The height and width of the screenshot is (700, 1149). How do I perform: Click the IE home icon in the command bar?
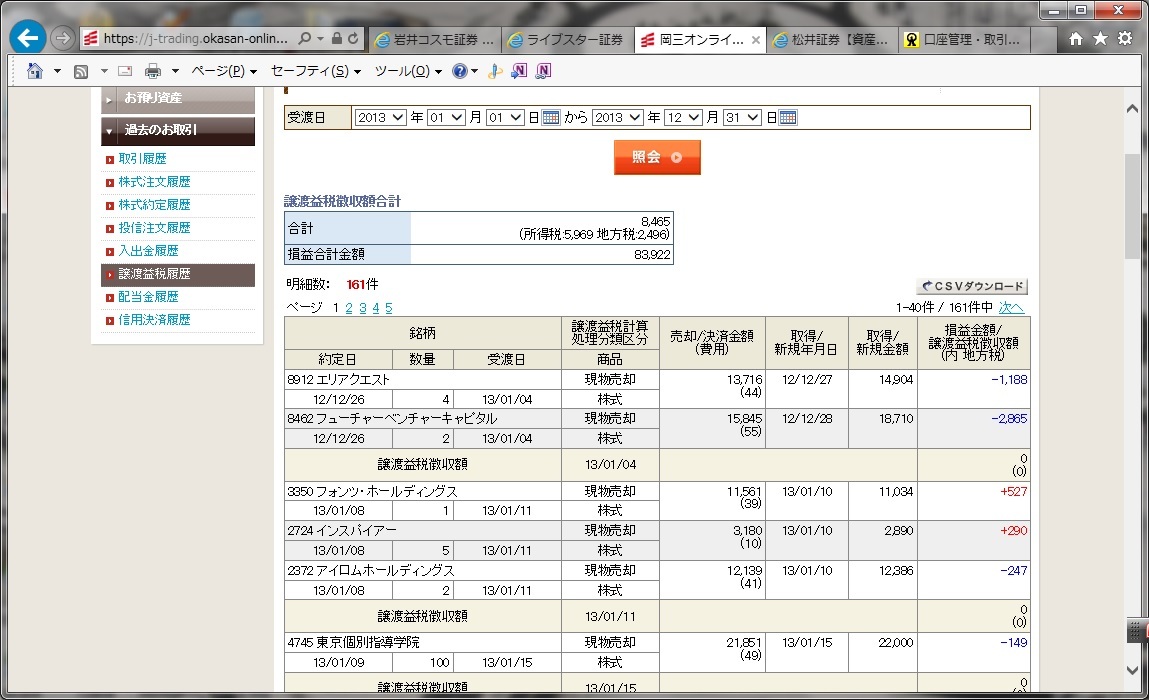35,71
